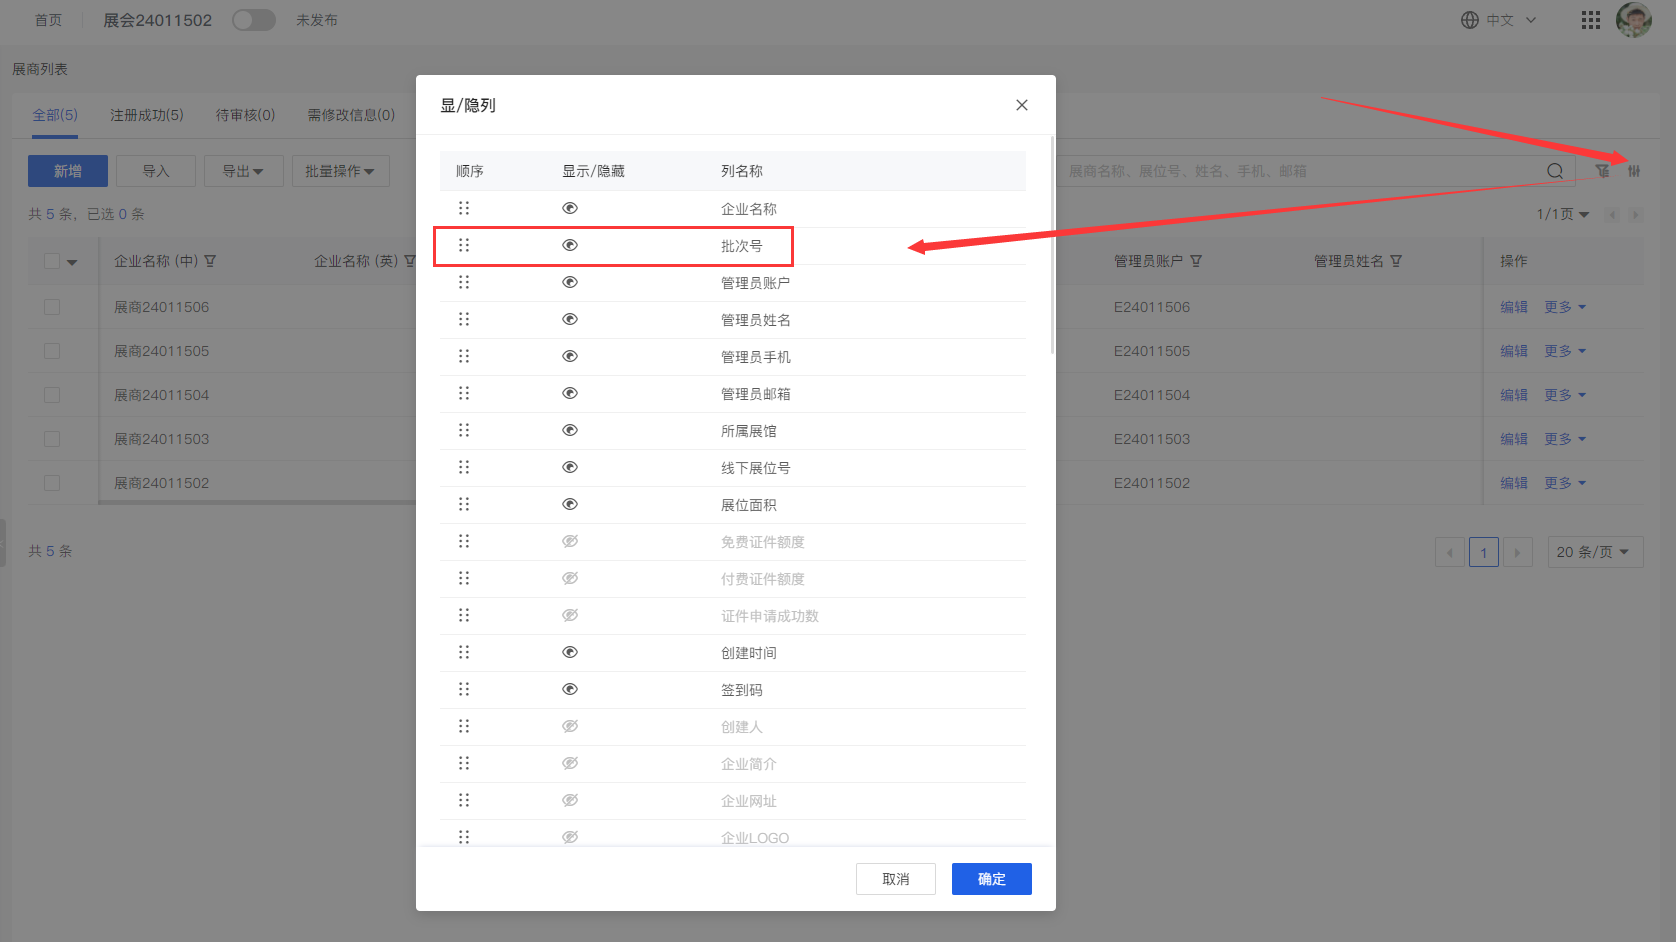Click the globe language icon
This screenshot has height=942, width=1676.
tap(1469, 19)
